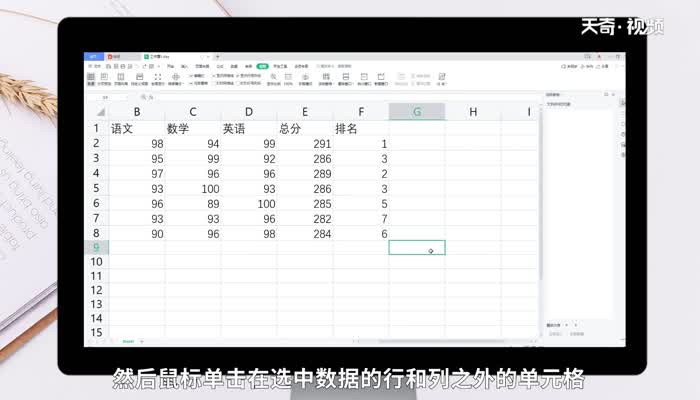The width and height of the screenshot is (700, 400).
Task: Click the formula bar fx icon
Action: 151,97
